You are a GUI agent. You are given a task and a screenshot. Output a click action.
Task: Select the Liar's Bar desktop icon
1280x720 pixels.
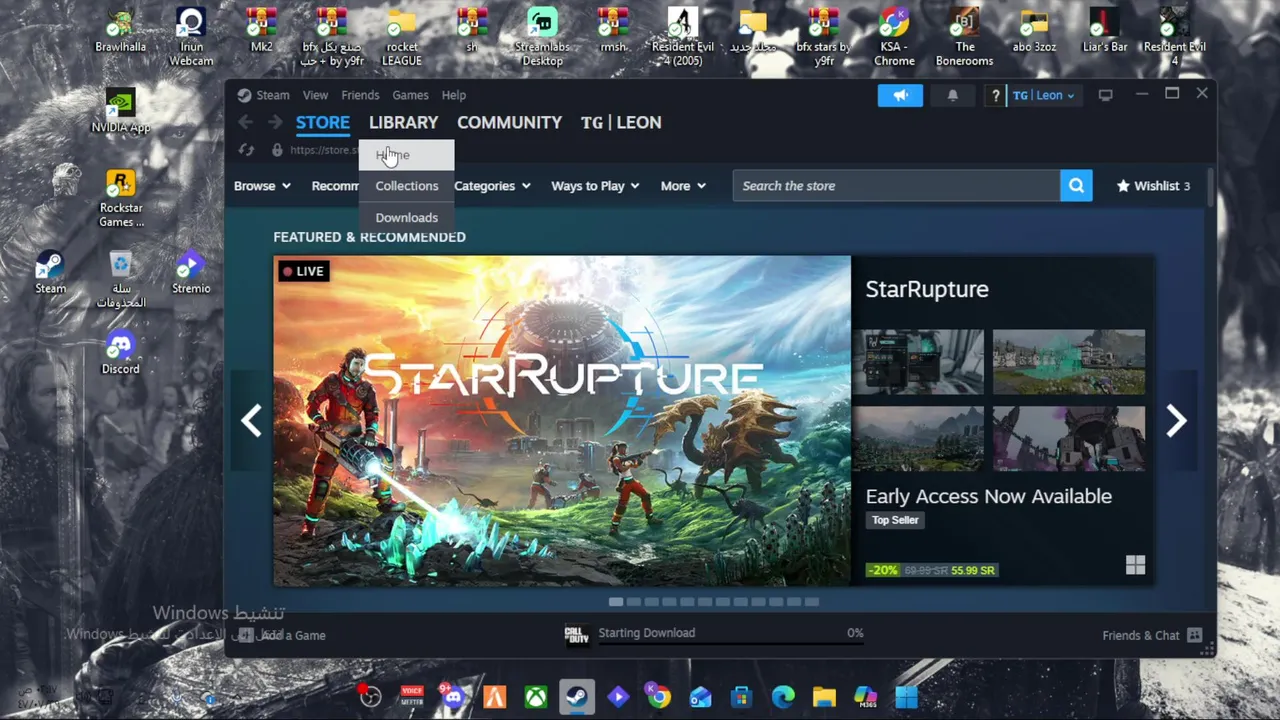pos(1104,31)
